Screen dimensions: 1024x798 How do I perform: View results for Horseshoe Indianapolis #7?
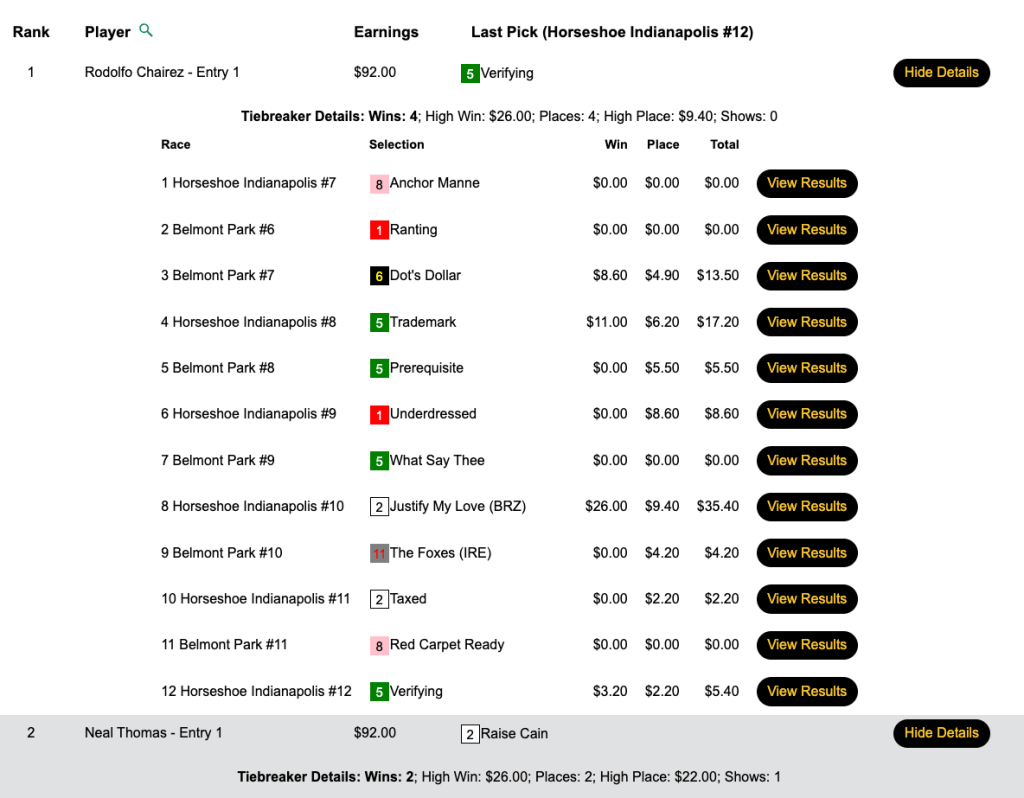807,183
